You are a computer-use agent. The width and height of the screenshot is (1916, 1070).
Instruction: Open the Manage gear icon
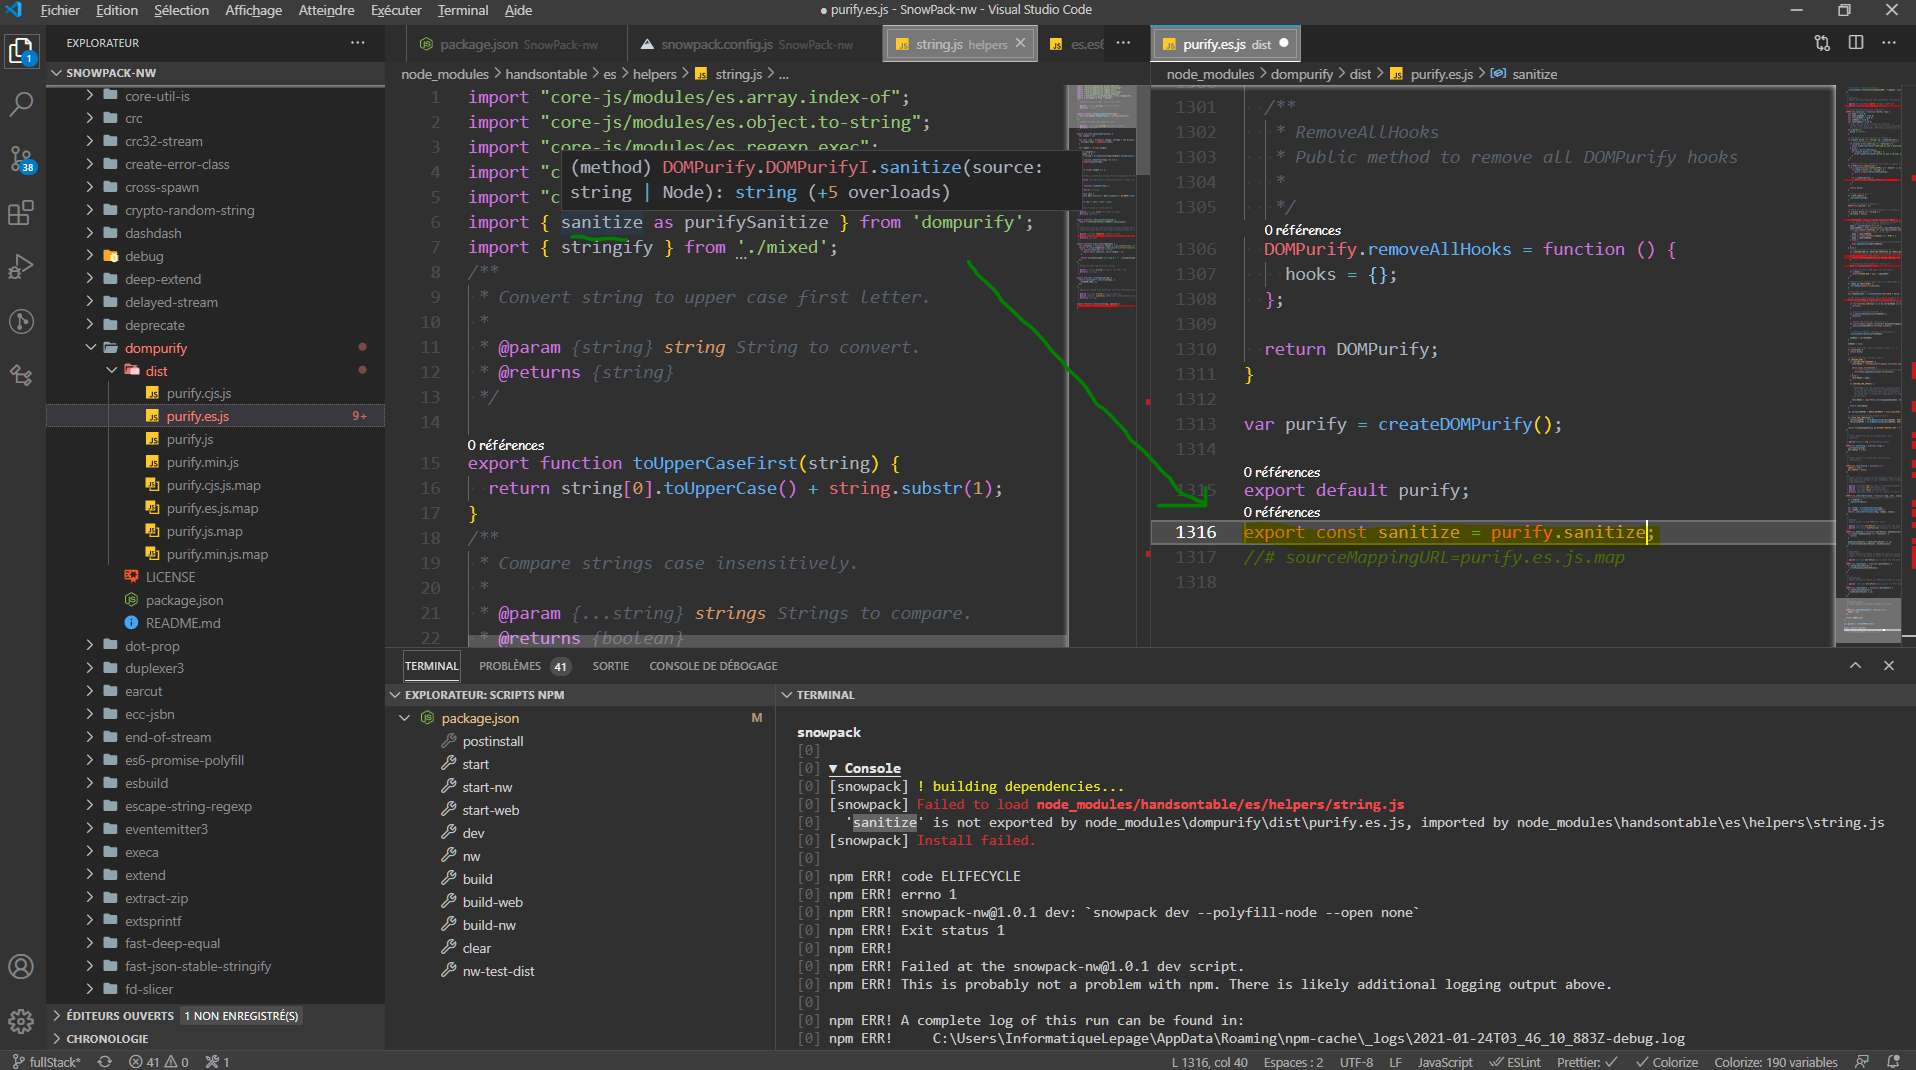click(x=21, y=1021)
